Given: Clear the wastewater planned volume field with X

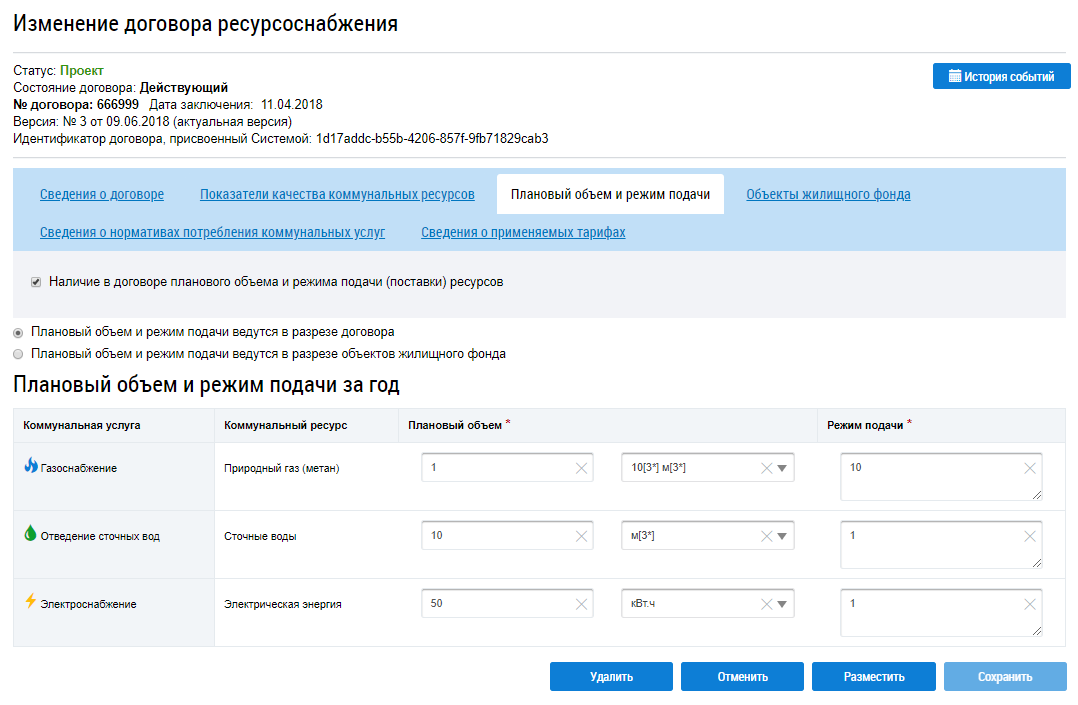Looking at the screenshot, I should (x=581, y=536).
